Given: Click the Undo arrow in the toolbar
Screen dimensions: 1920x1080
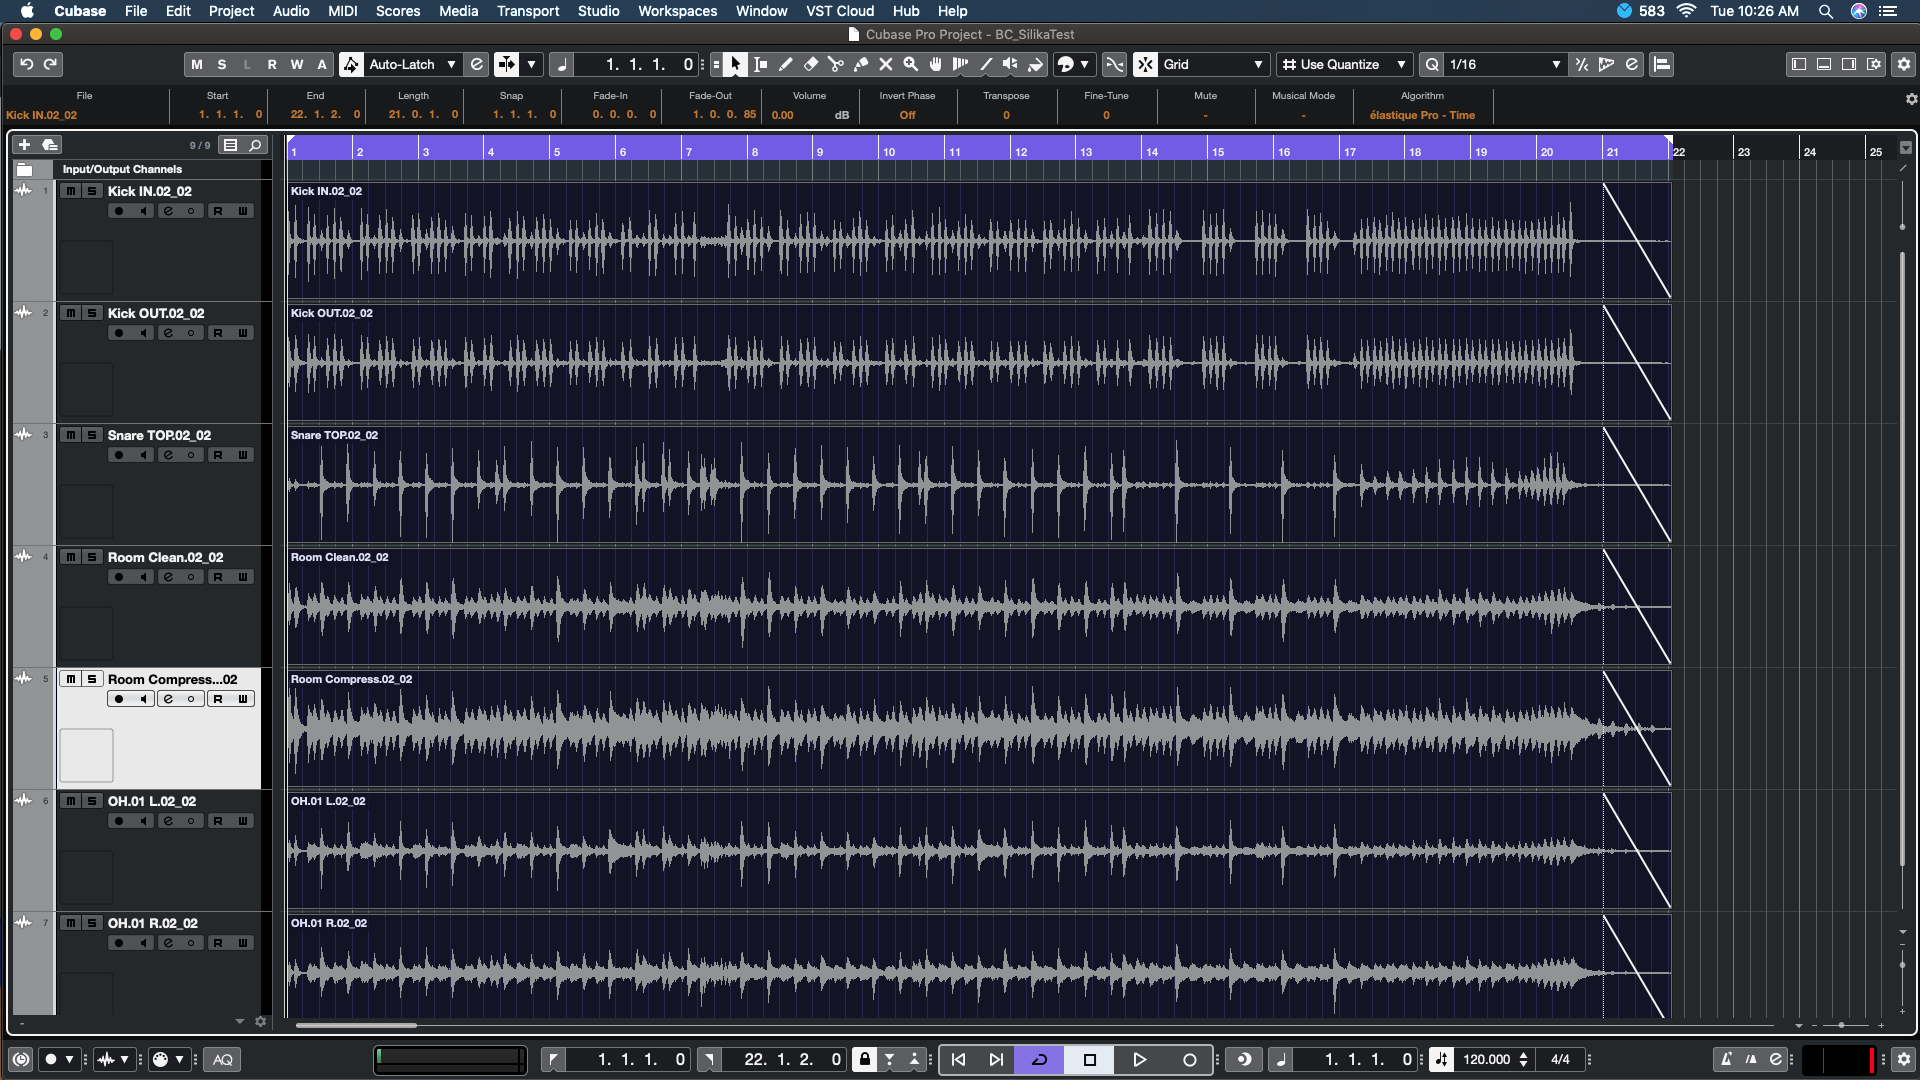Looking at the screenshot, I should 27,64.
